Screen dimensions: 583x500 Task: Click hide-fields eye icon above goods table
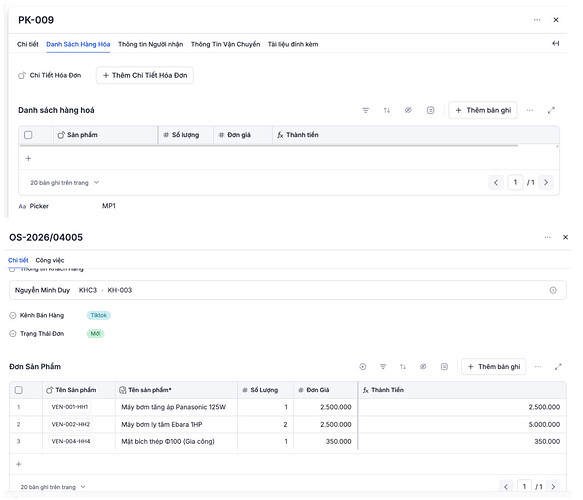408,110
